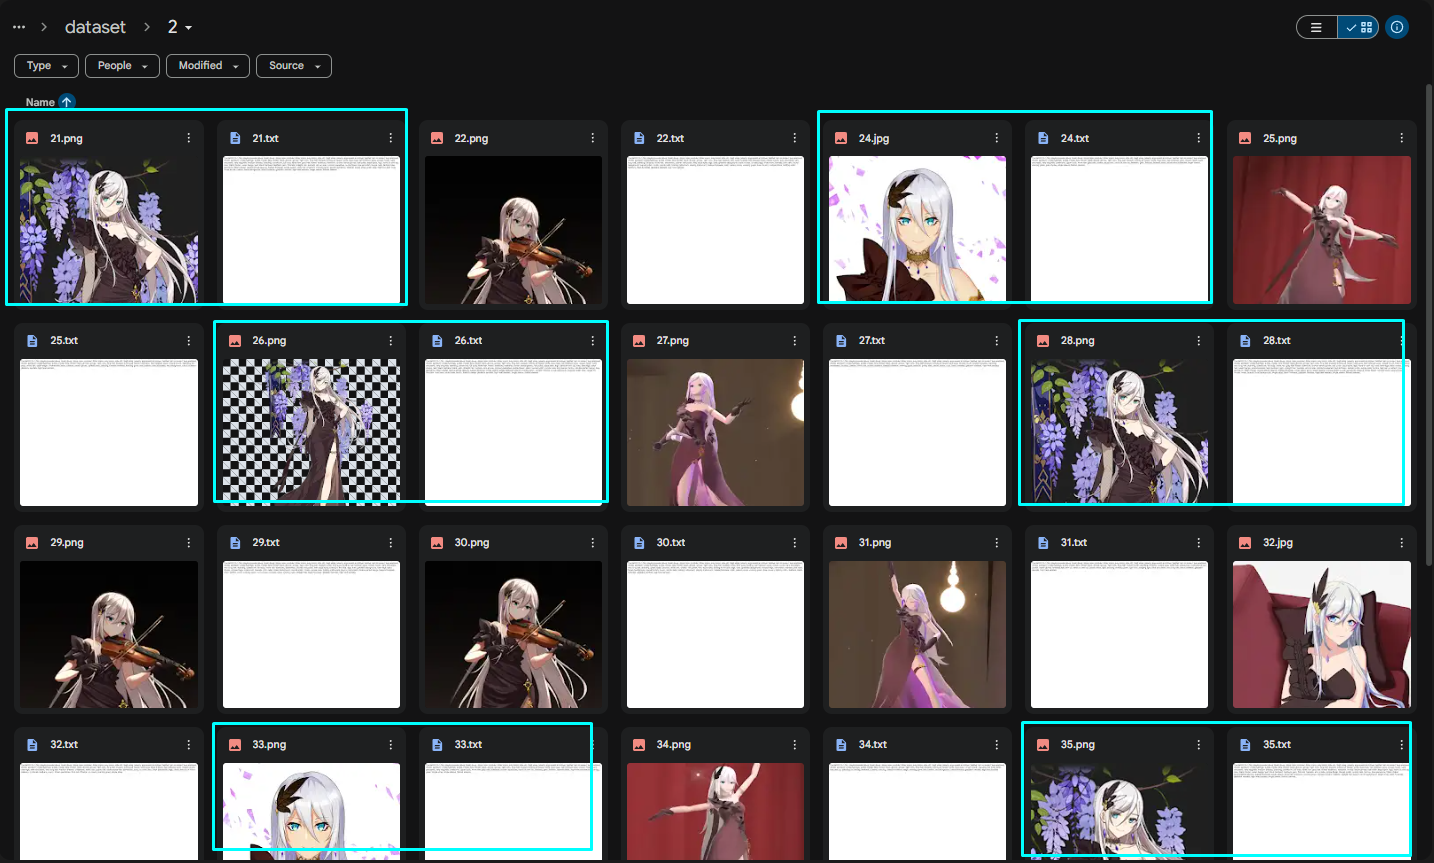Select the grid layout view
The image size is (1434, 863).
click(1358, 27)
